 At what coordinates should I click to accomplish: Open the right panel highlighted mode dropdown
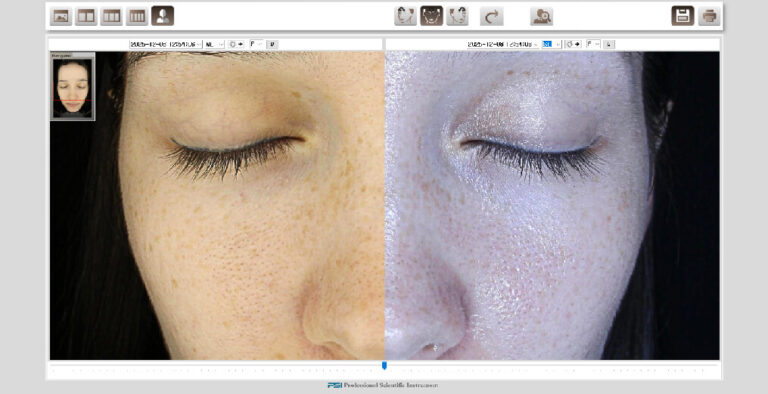pyautogui.click(x=552, y=45)
